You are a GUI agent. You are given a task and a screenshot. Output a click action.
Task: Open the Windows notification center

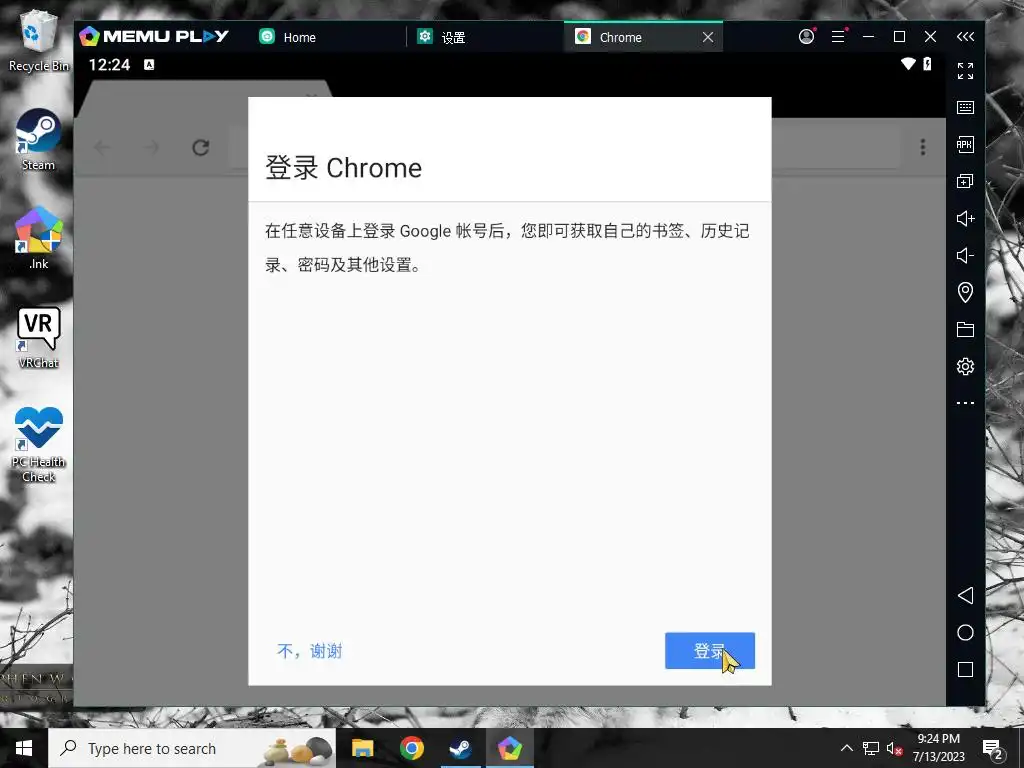tap(992, 748)
